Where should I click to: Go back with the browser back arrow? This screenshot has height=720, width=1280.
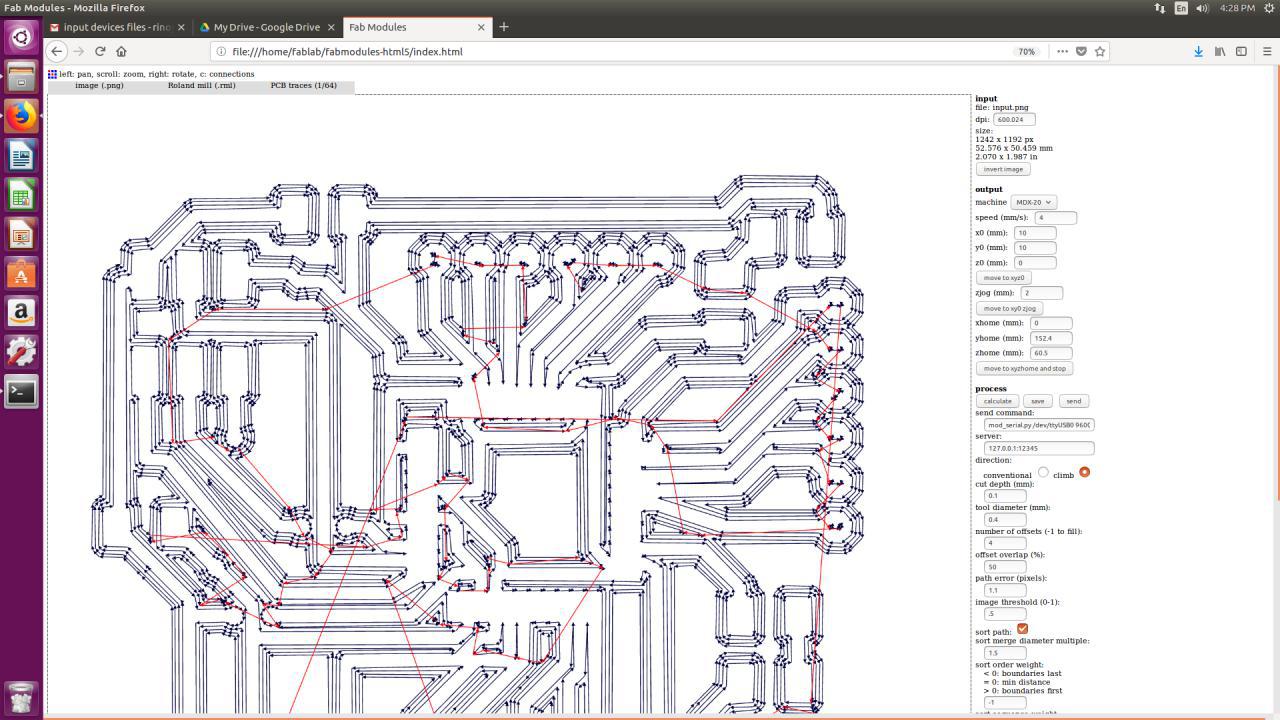pos(57,51)
